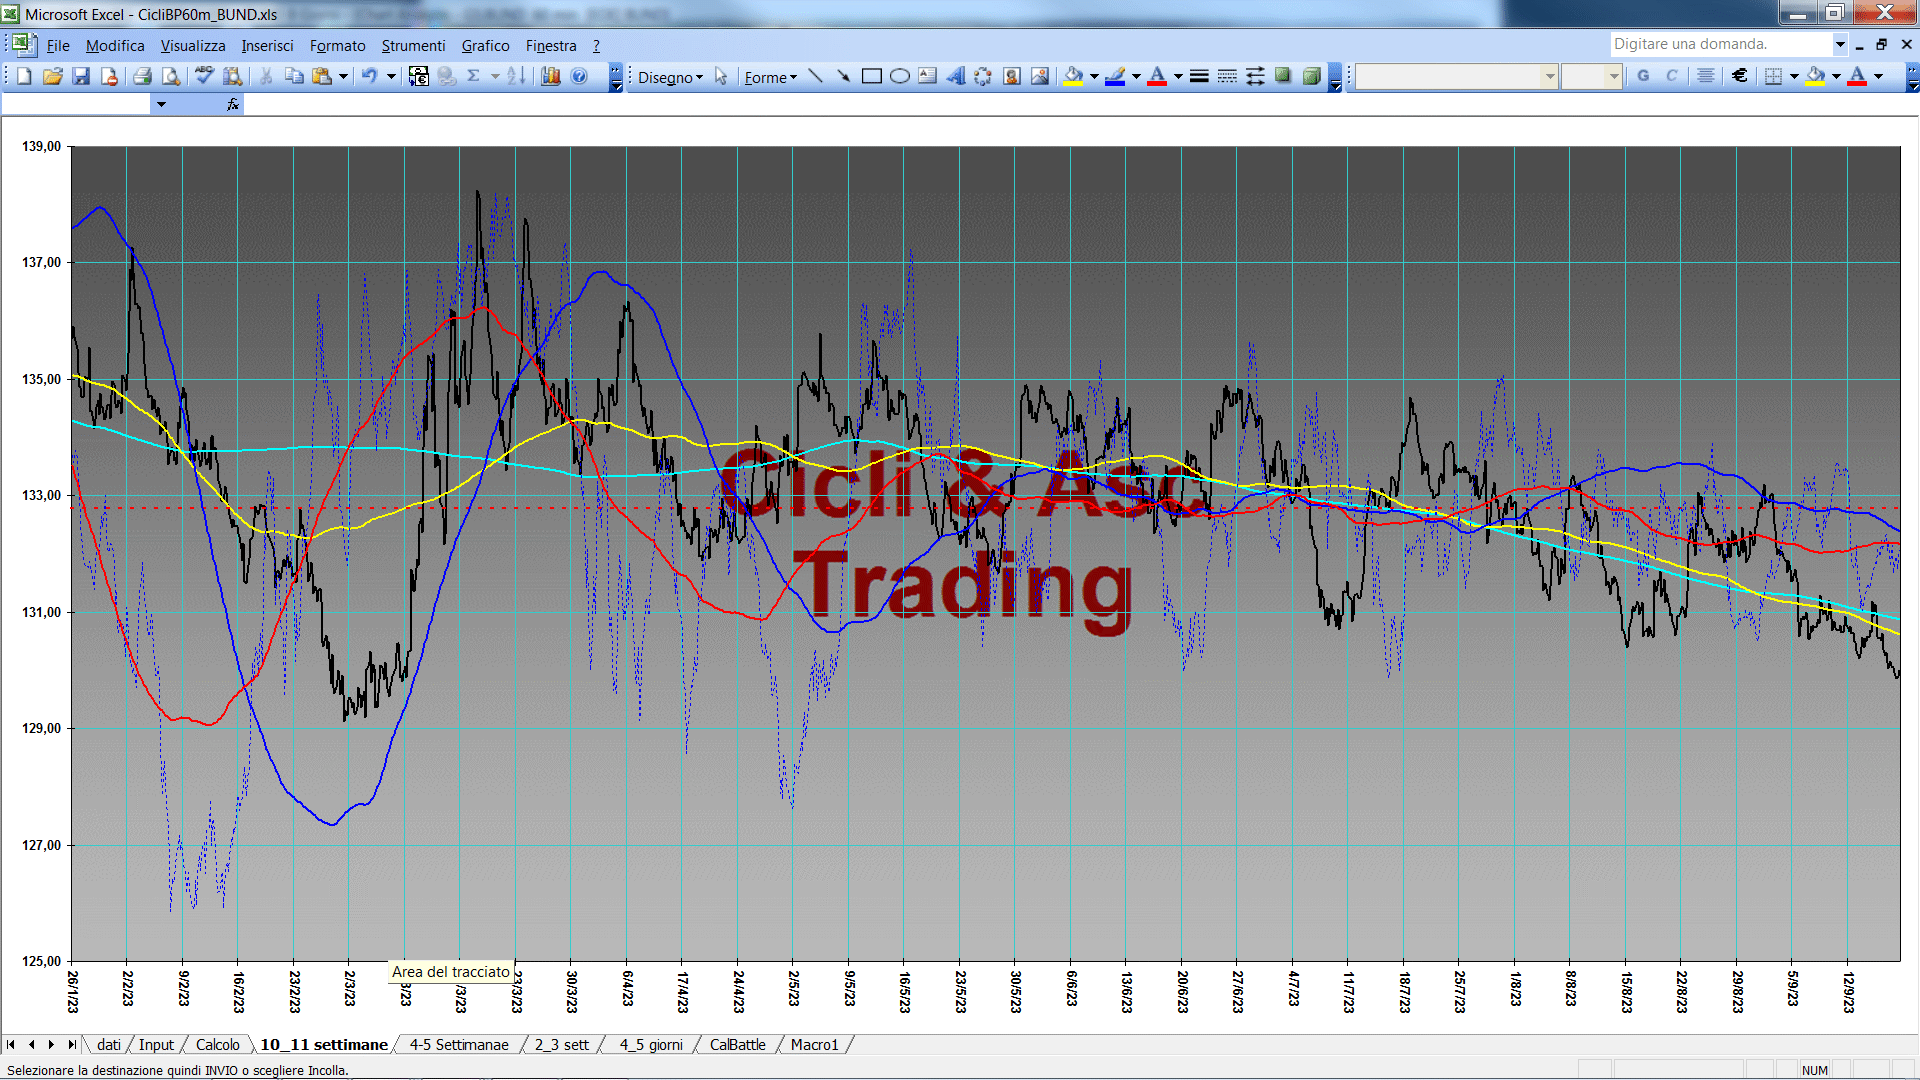Toggle italic with the C button
This screenshot has width=1920, height=1080.
point(1671,76)
